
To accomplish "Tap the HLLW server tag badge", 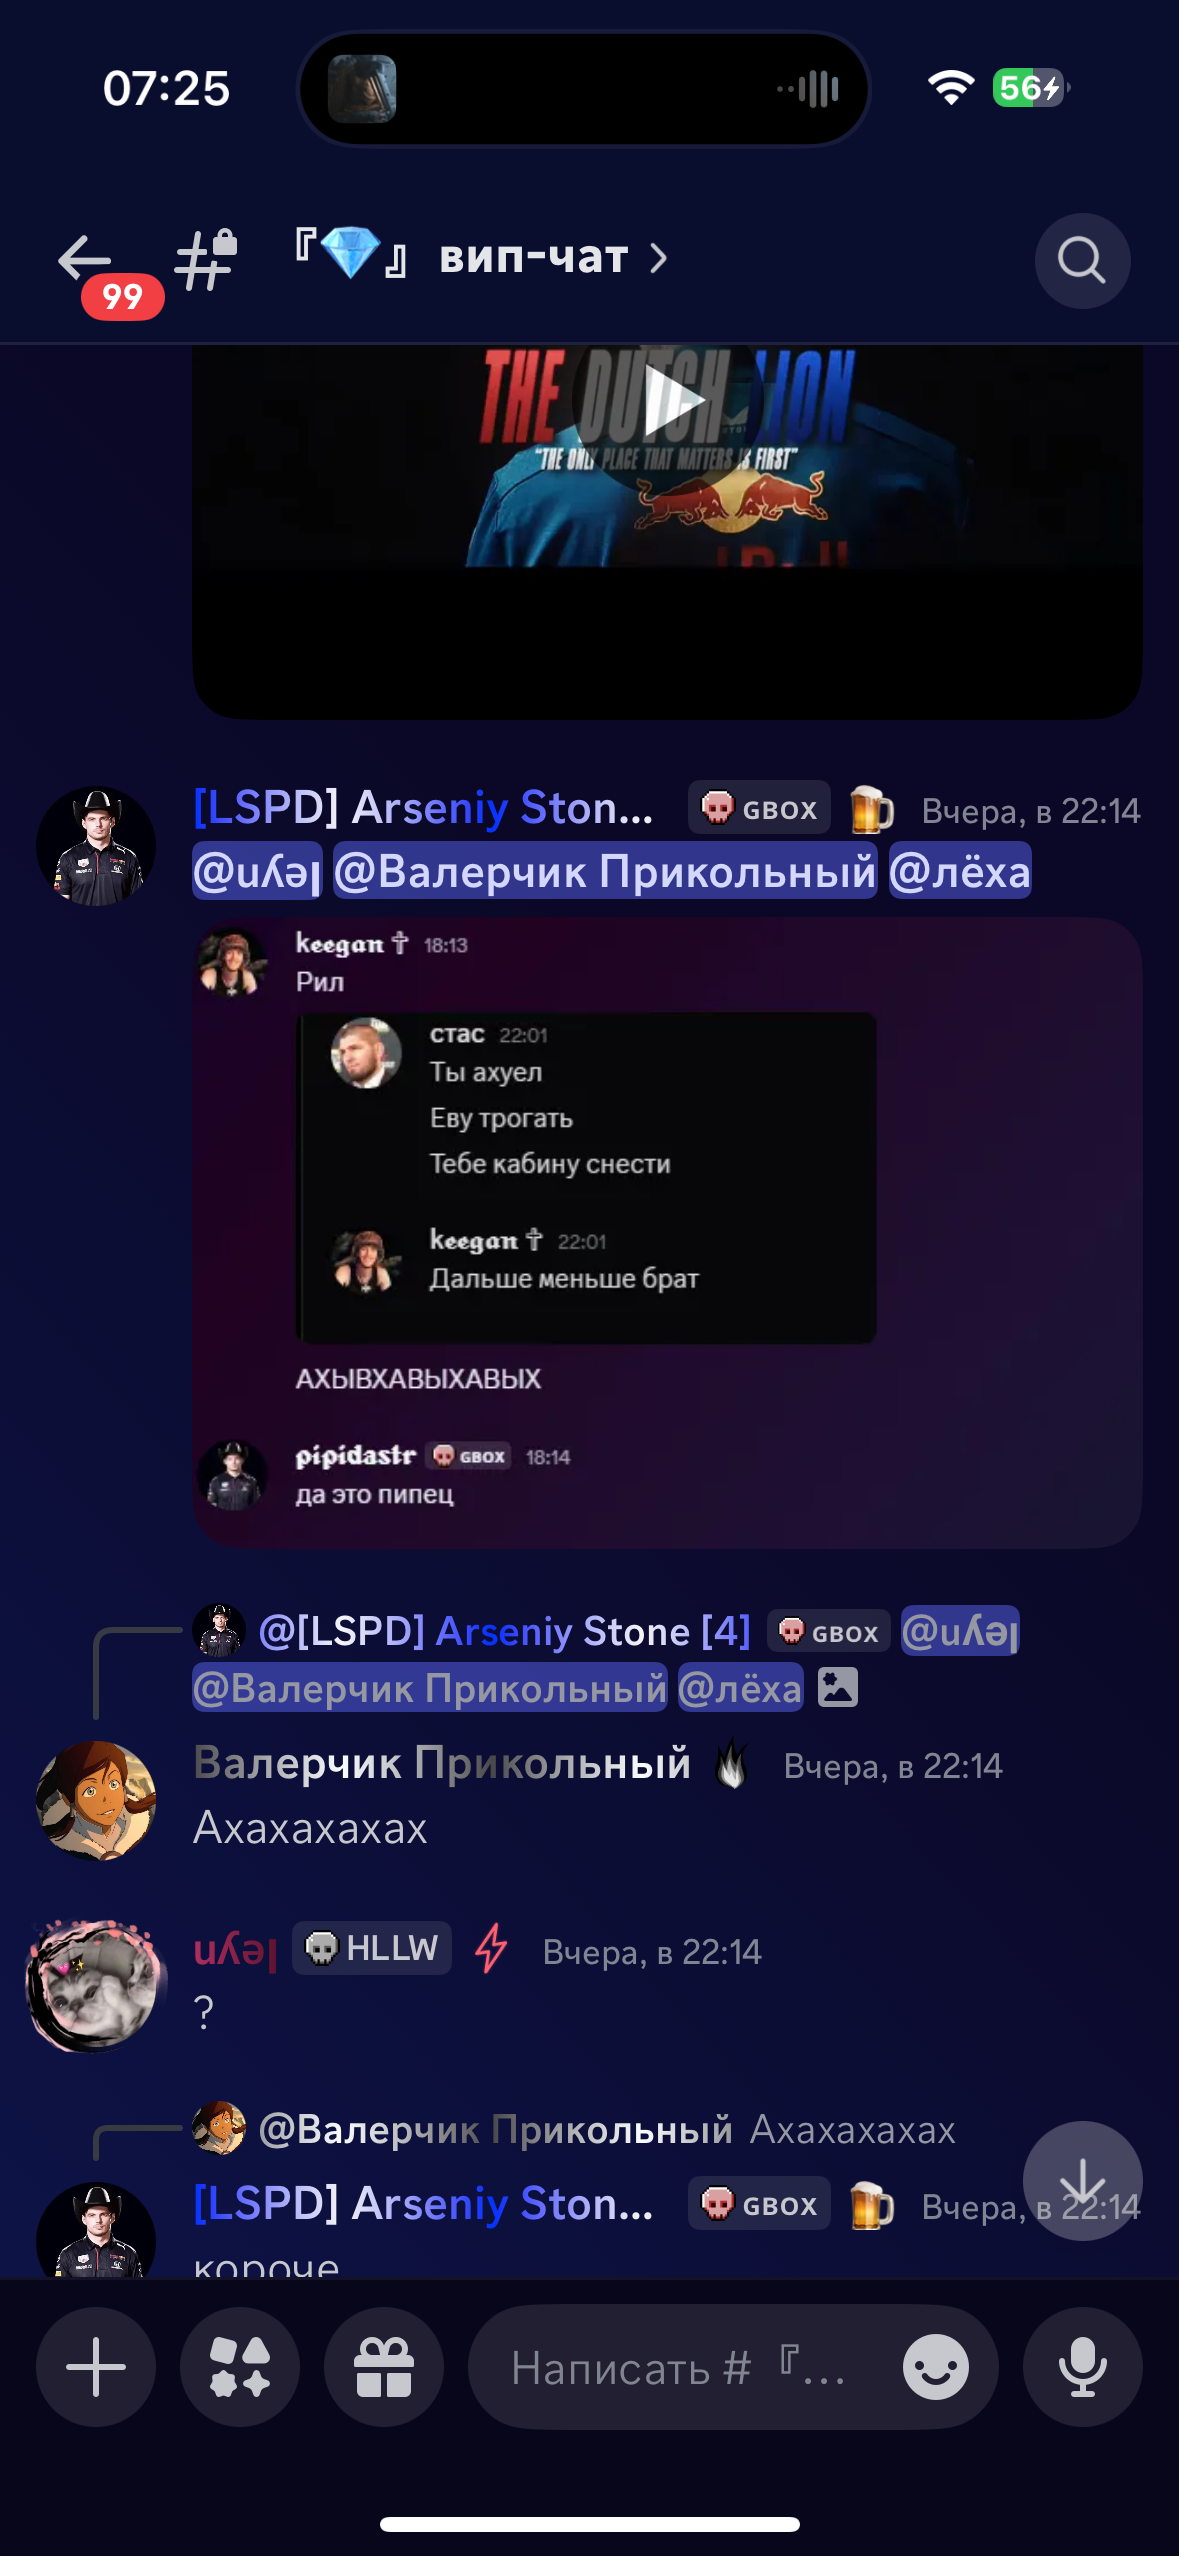I will pyautogui.click(x=372, y=1948).
